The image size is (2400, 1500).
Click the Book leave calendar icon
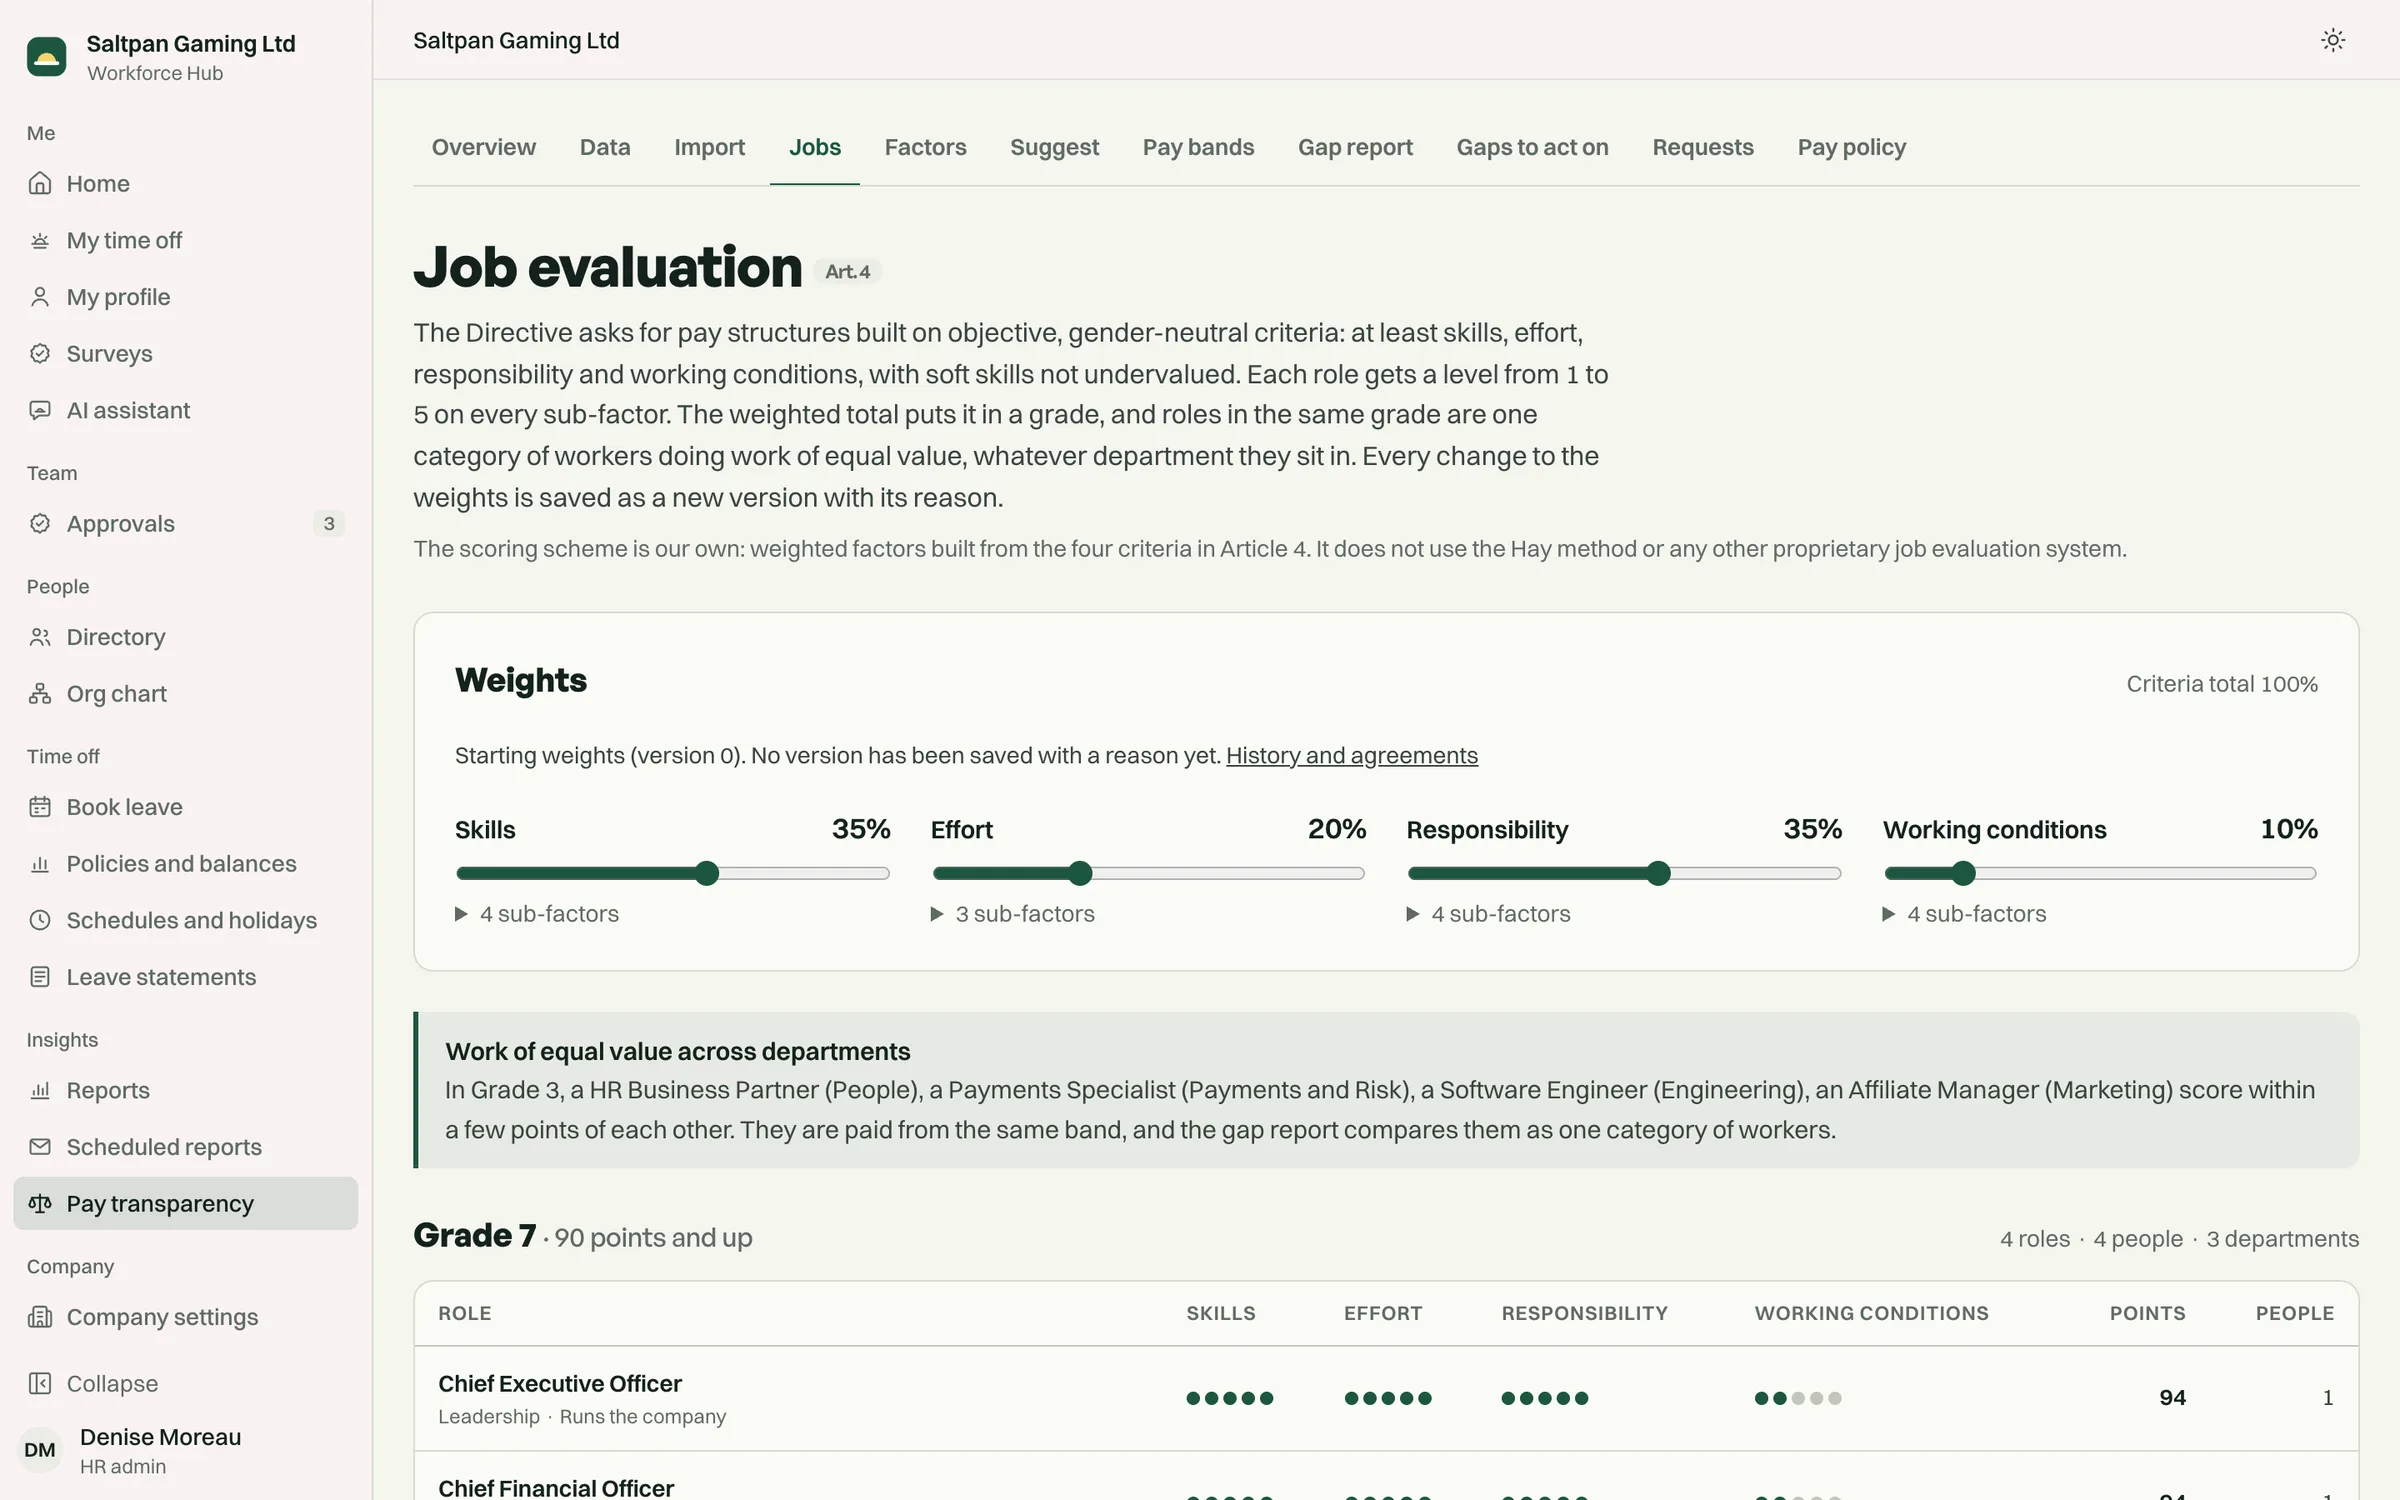click(40, 807)
